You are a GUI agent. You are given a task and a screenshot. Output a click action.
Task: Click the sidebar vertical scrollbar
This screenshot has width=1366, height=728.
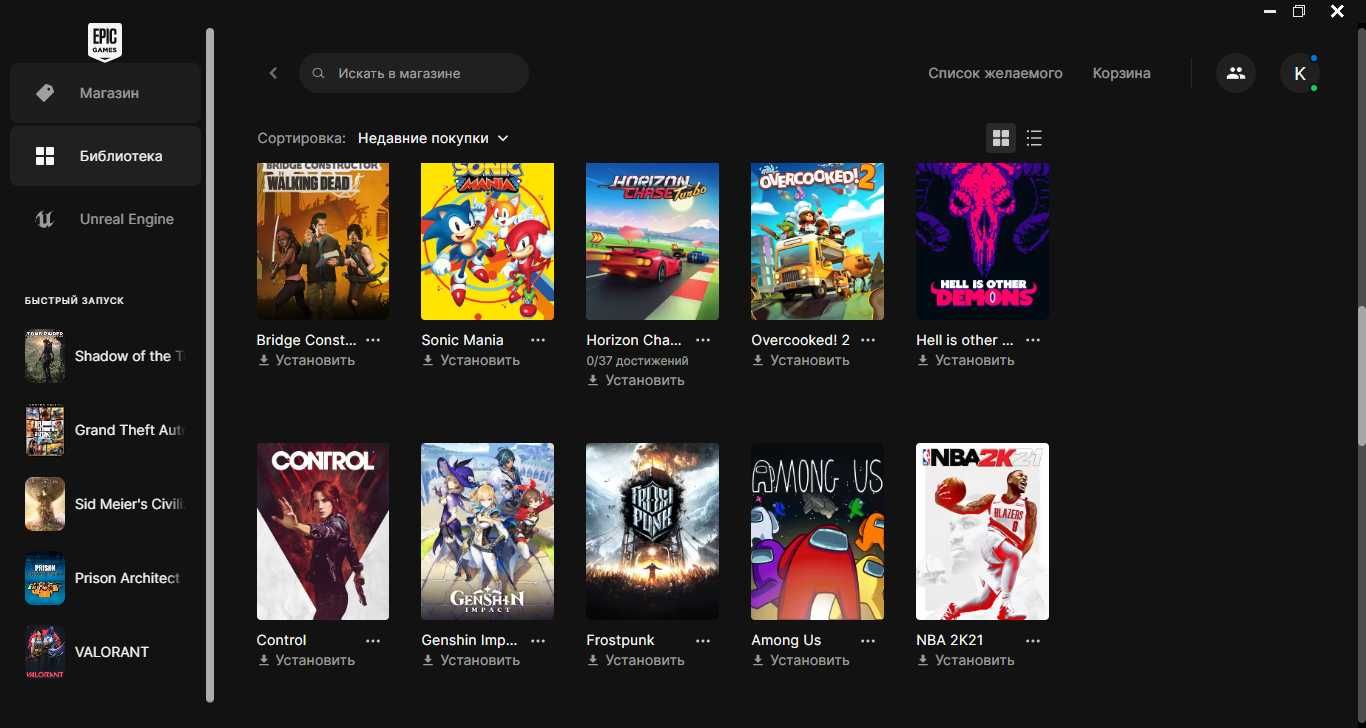[210, 365]
